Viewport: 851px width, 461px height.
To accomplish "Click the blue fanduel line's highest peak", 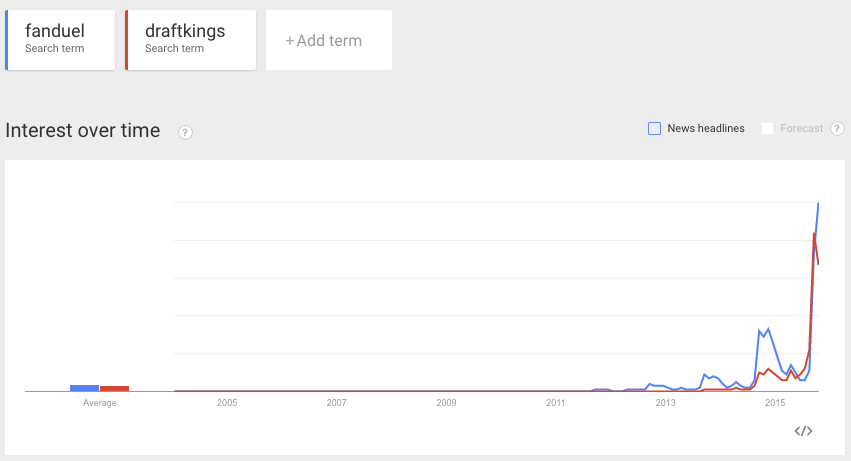I will pyautogui.click(x=819, y=204).
